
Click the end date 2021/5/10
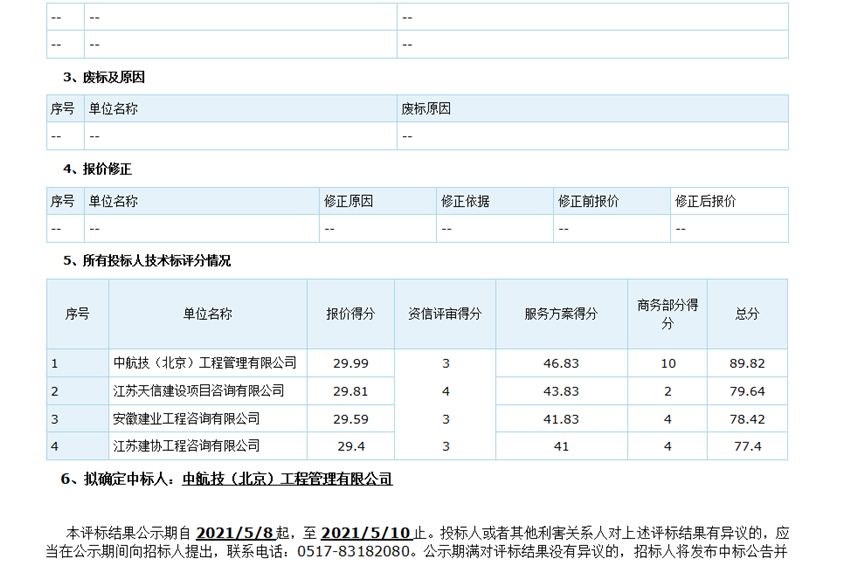coord(367,533)
